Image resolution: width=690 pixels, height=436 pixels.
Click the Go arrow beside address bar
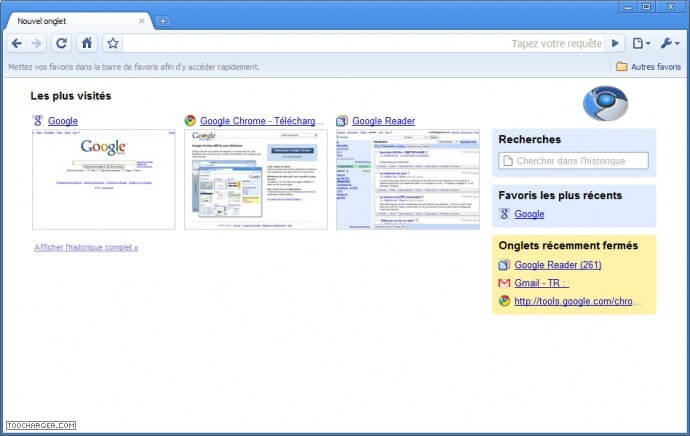(615, 43)
